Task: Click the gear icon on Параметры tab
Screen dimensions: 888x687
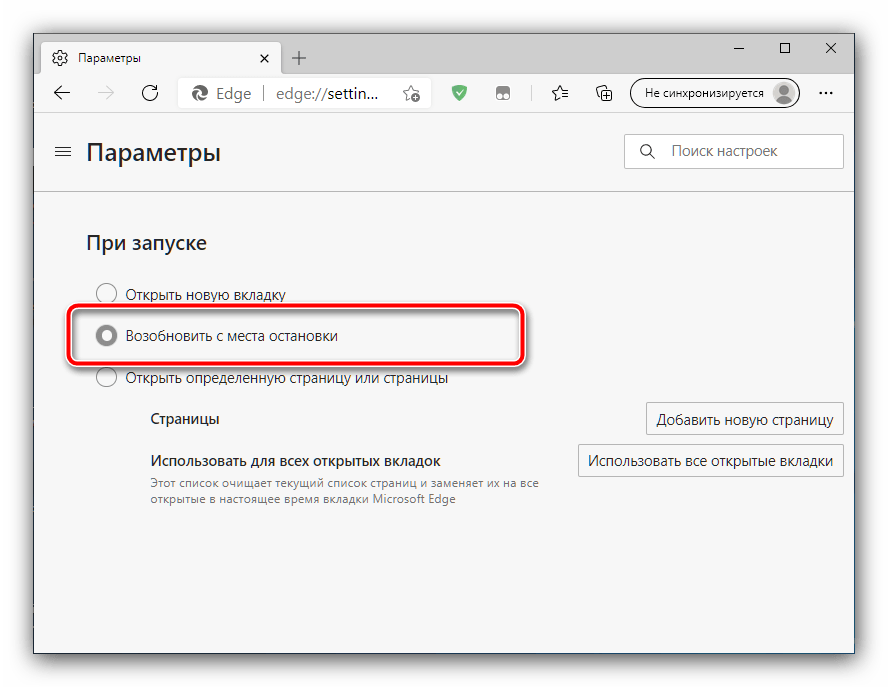Action: tap(60, 58)
